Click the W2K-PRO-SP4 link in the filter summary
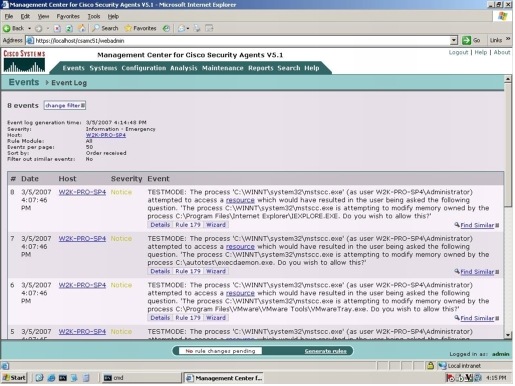The image size is (515, 386). tap(106, 135)
